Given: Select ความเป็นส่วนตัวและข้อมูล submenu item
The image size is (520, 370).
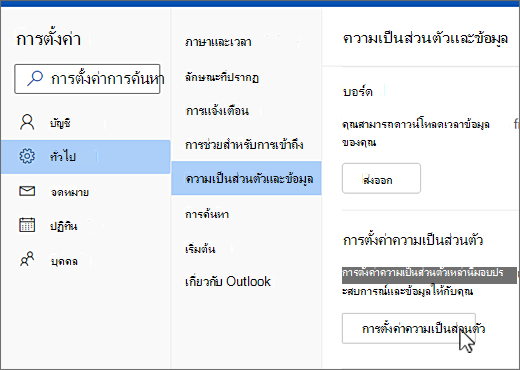Looking at the screenshot, I should pos(246,178).
